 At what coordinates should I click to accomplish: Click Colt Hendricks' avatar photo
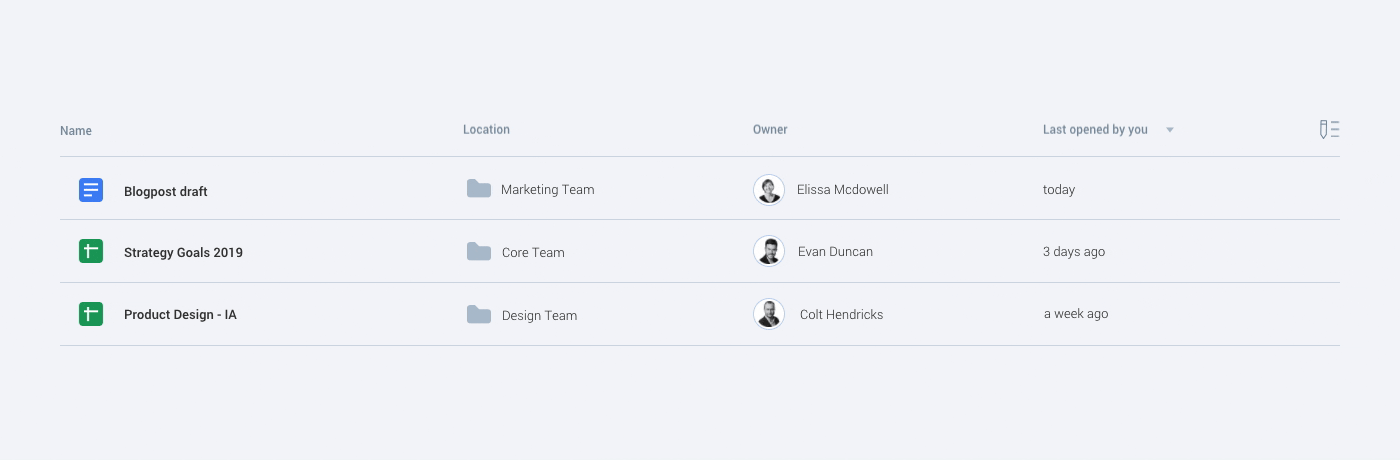(769, 314)
